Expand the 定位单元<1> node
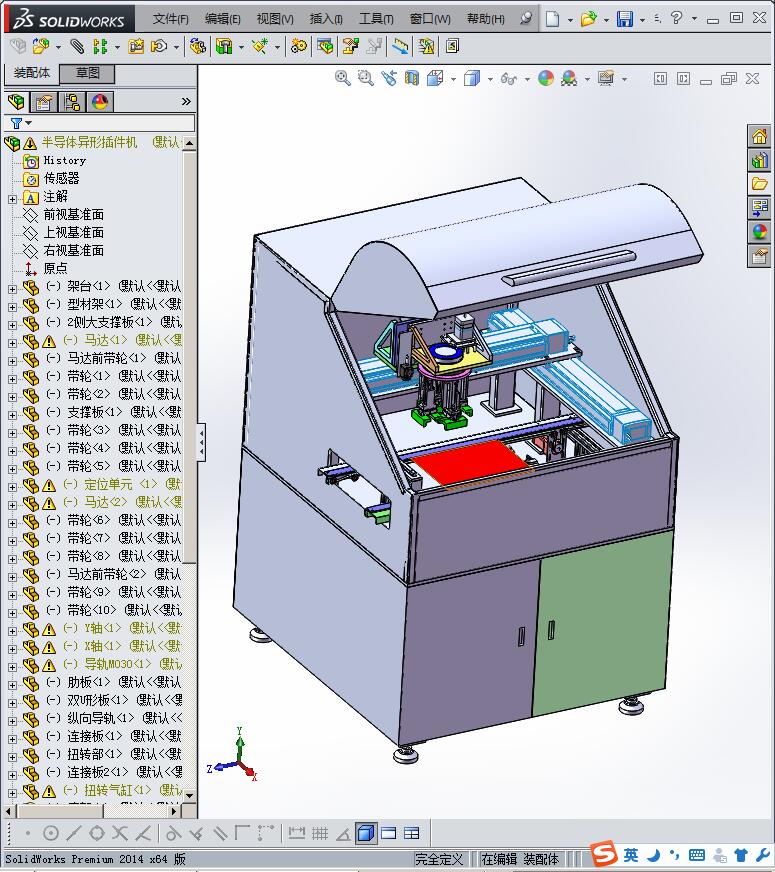775x872 pixels. point(12,487)
